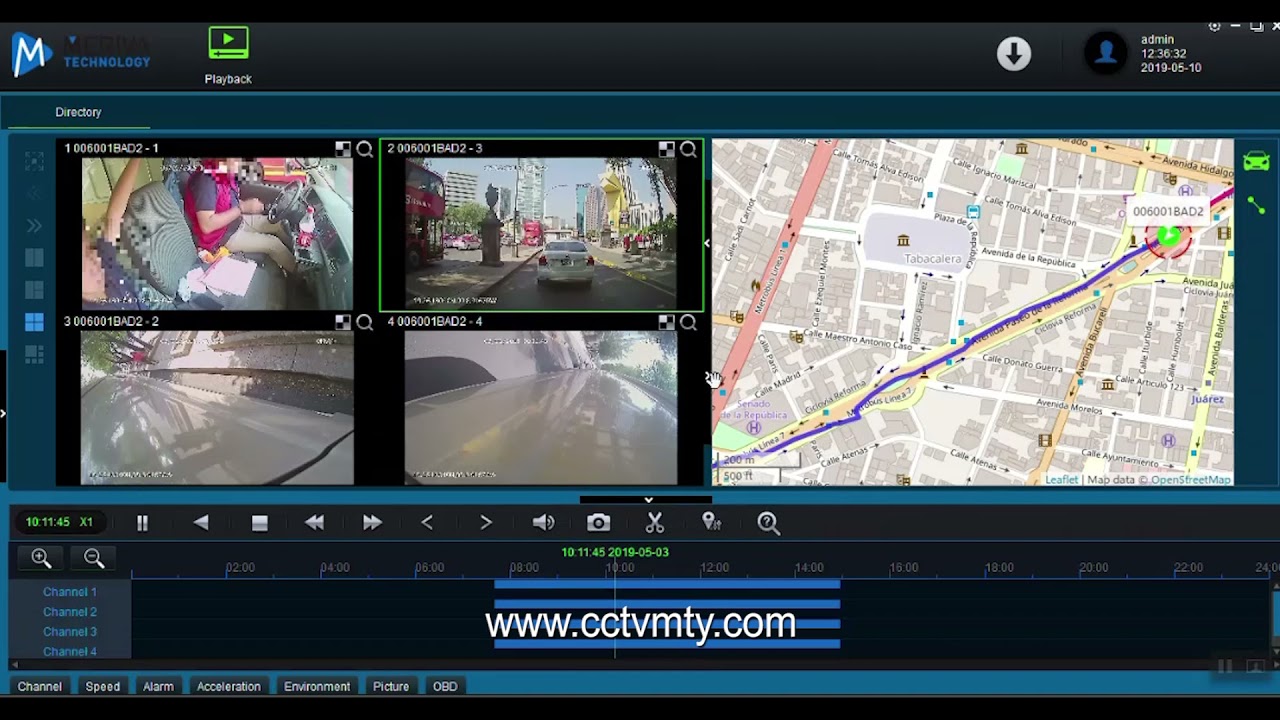Toggle stream type on camera 4 006001BAD2-4
The image size is (1280, 720).
click(x=666, y=322)
